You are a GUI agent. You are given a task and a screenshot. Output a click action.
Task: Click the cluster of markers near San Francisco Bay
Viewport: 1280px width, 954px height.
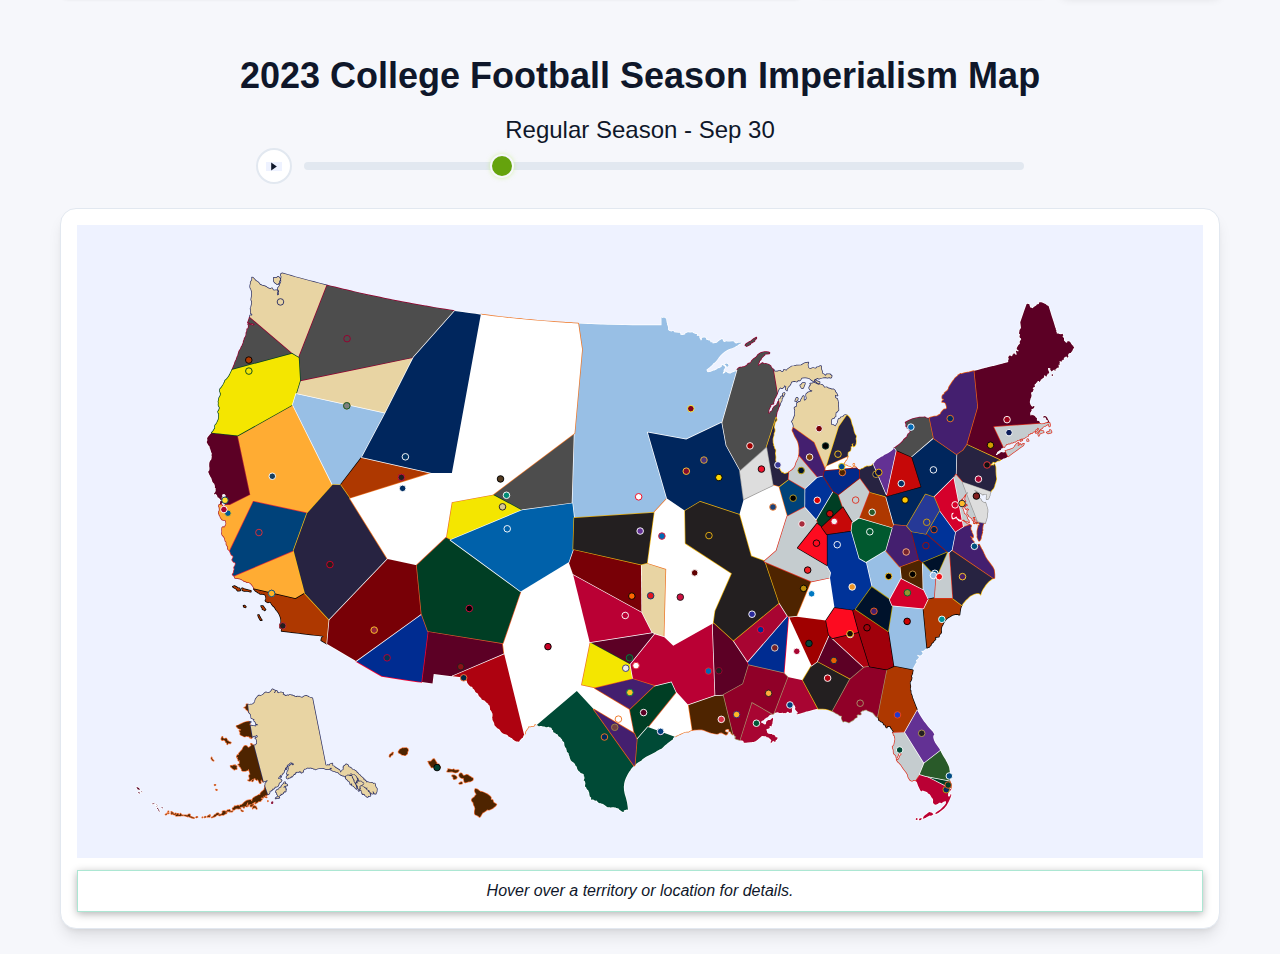[224, 506]
